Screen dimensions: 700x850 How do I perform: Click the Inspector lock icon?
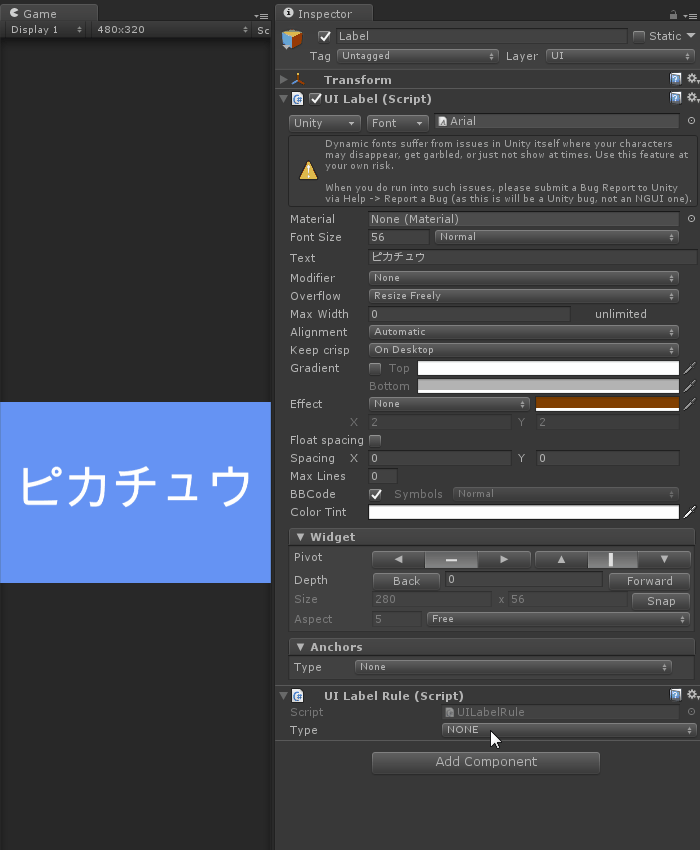pos(673,15)
